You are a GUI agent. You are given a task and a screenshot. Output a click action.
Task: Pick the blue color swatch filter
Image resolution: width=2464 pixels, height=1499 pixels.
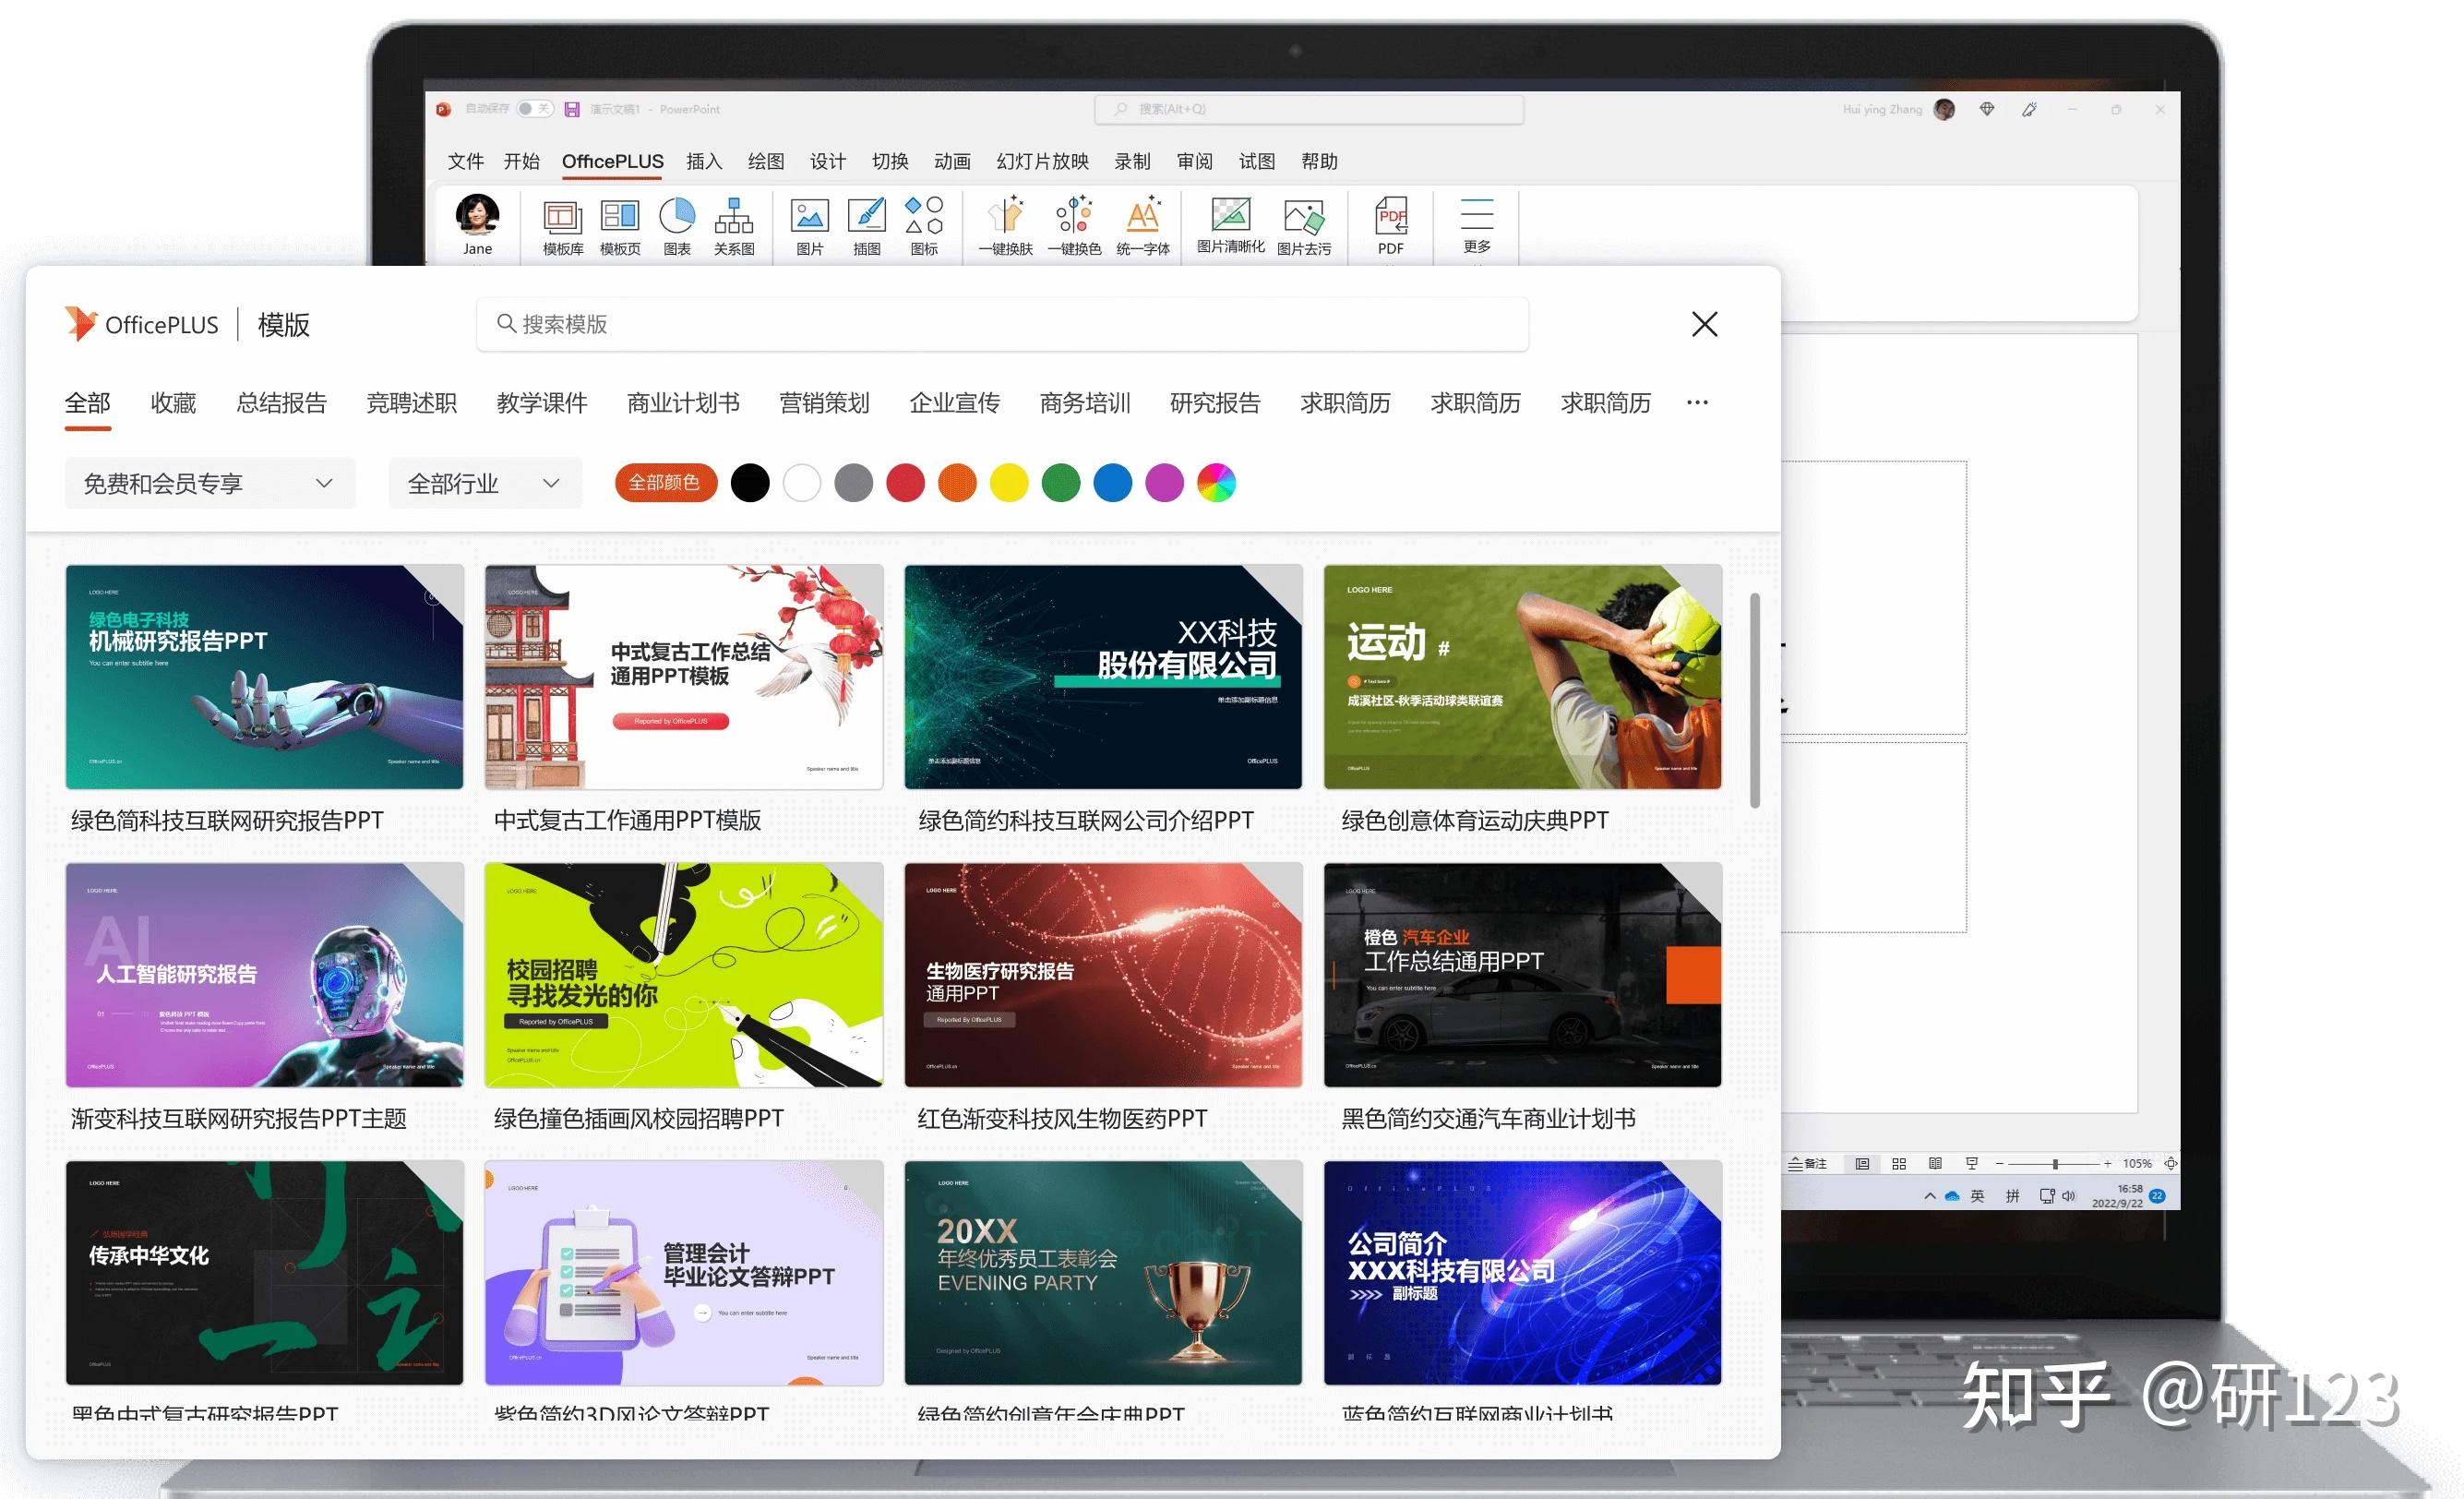click(x=1112, y=483)
